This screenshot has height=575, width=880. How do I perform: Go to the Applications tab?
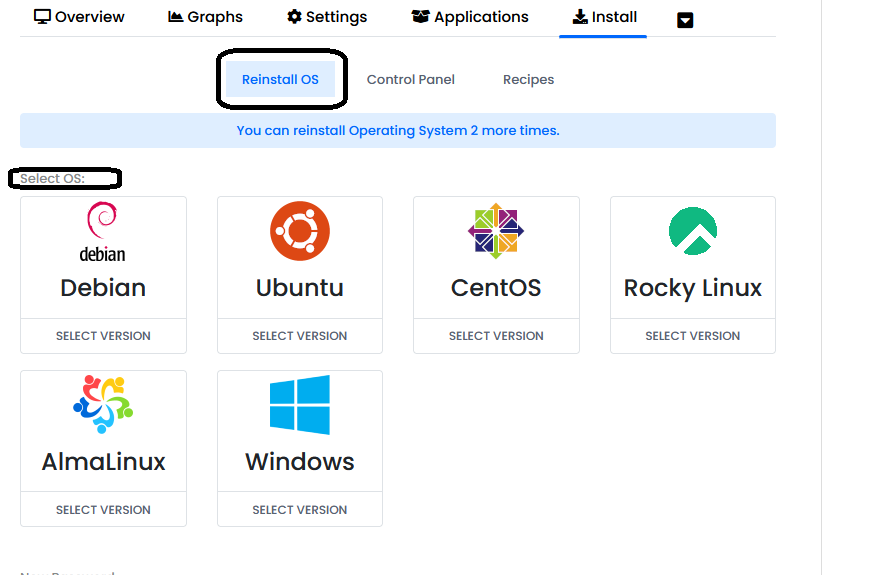(470, 17)
